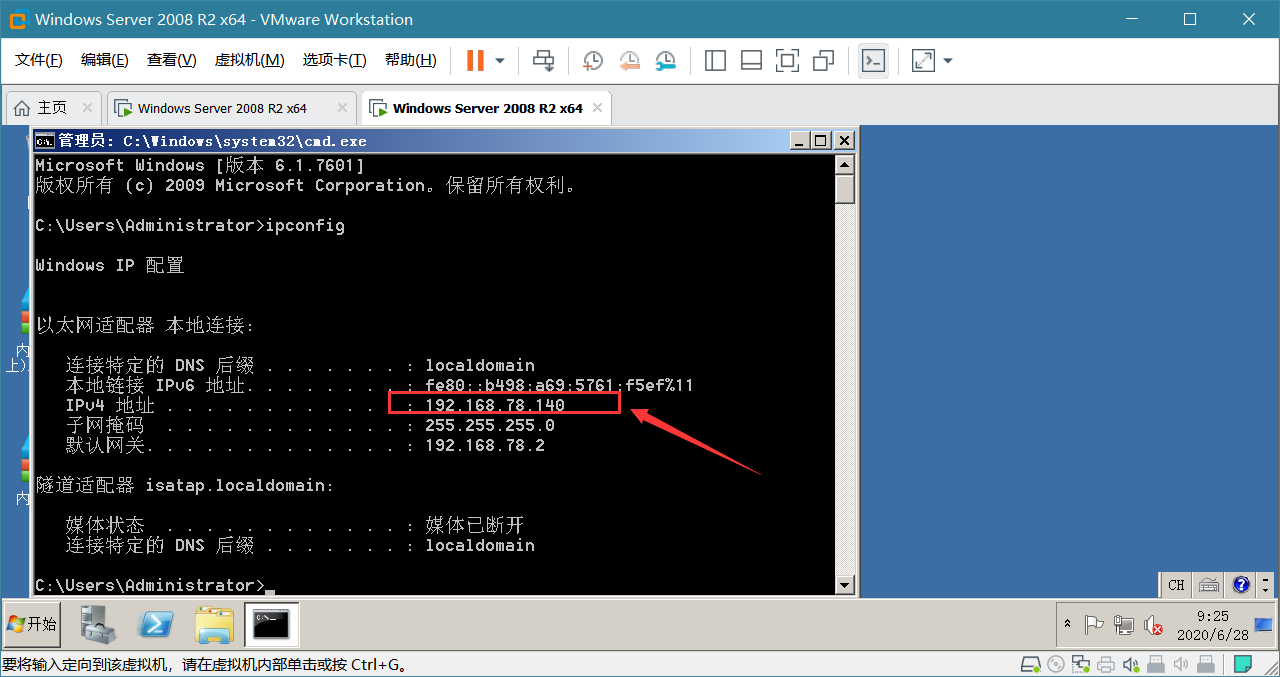This screenshot has height=677, width=1280.
Task: Open the 虚拟机(M) menu
Action: tap(249, 60)
